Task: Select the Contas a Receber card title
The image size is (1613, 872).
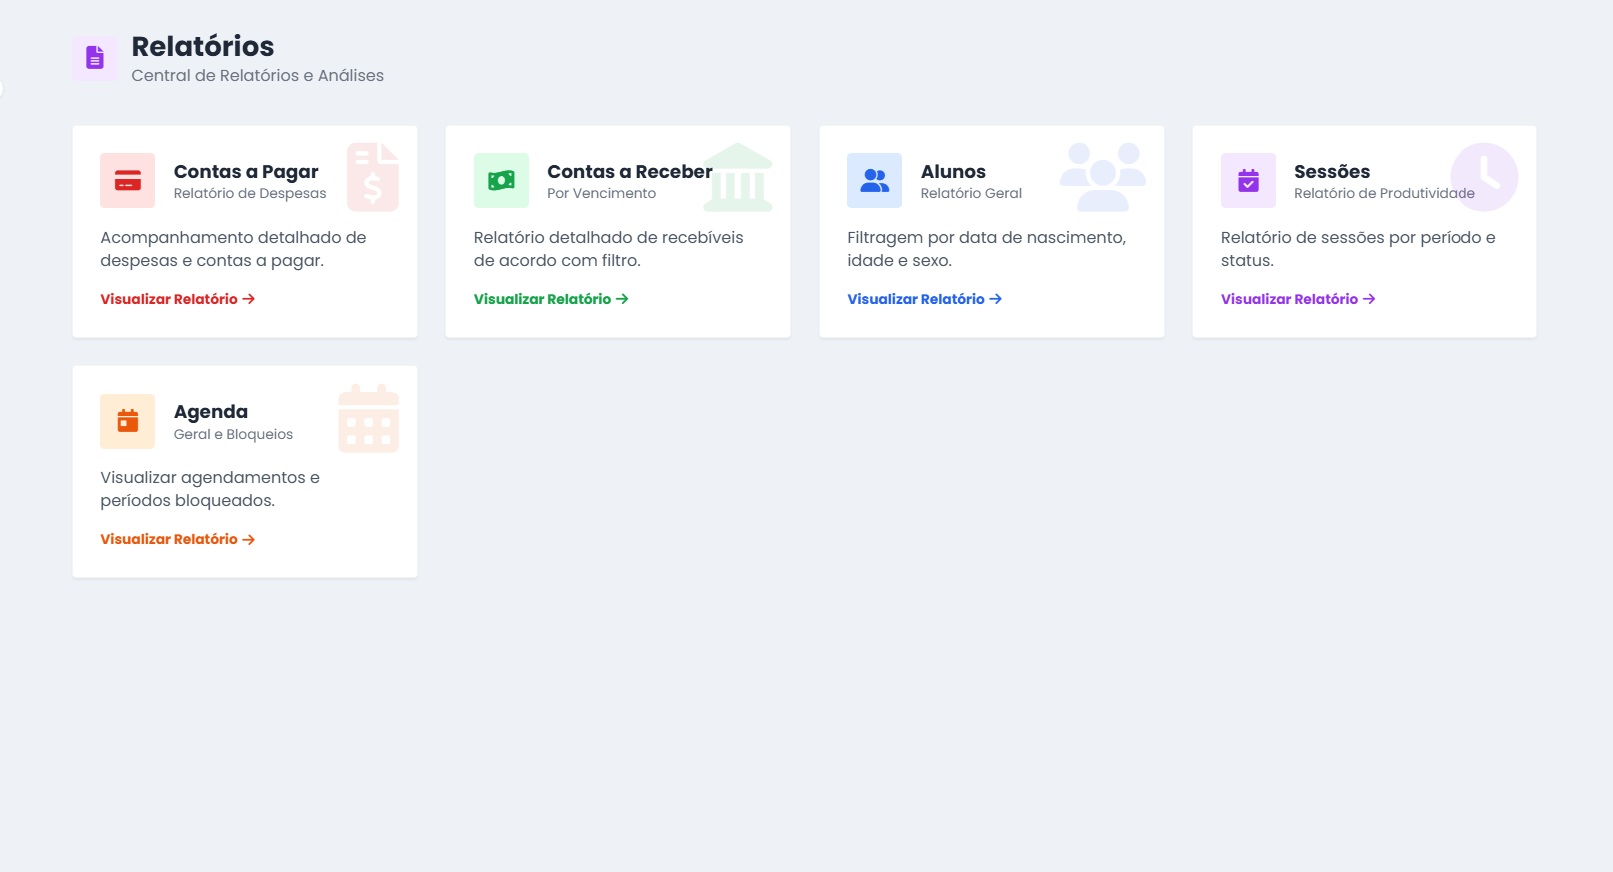Action: [x=629, y=172]
